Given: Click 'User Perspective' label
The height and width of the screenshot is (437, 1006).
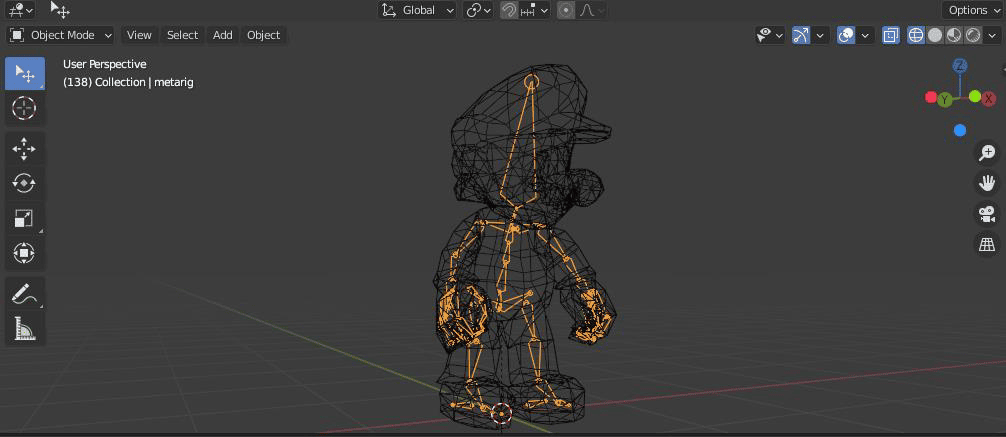Looking at the screenshot, I should (x=105, y=64).
